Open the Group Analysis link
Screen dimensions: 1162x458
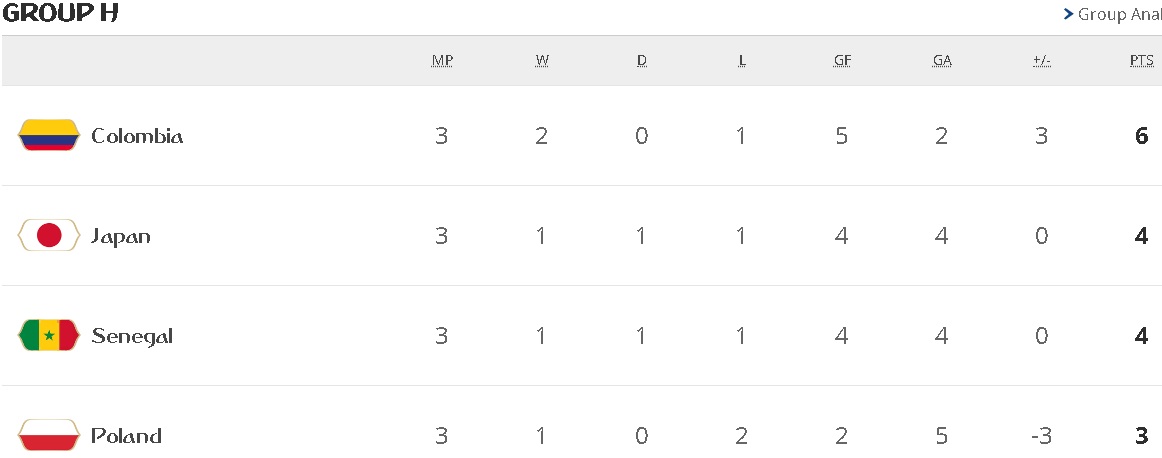click(x=1115, y=14)
